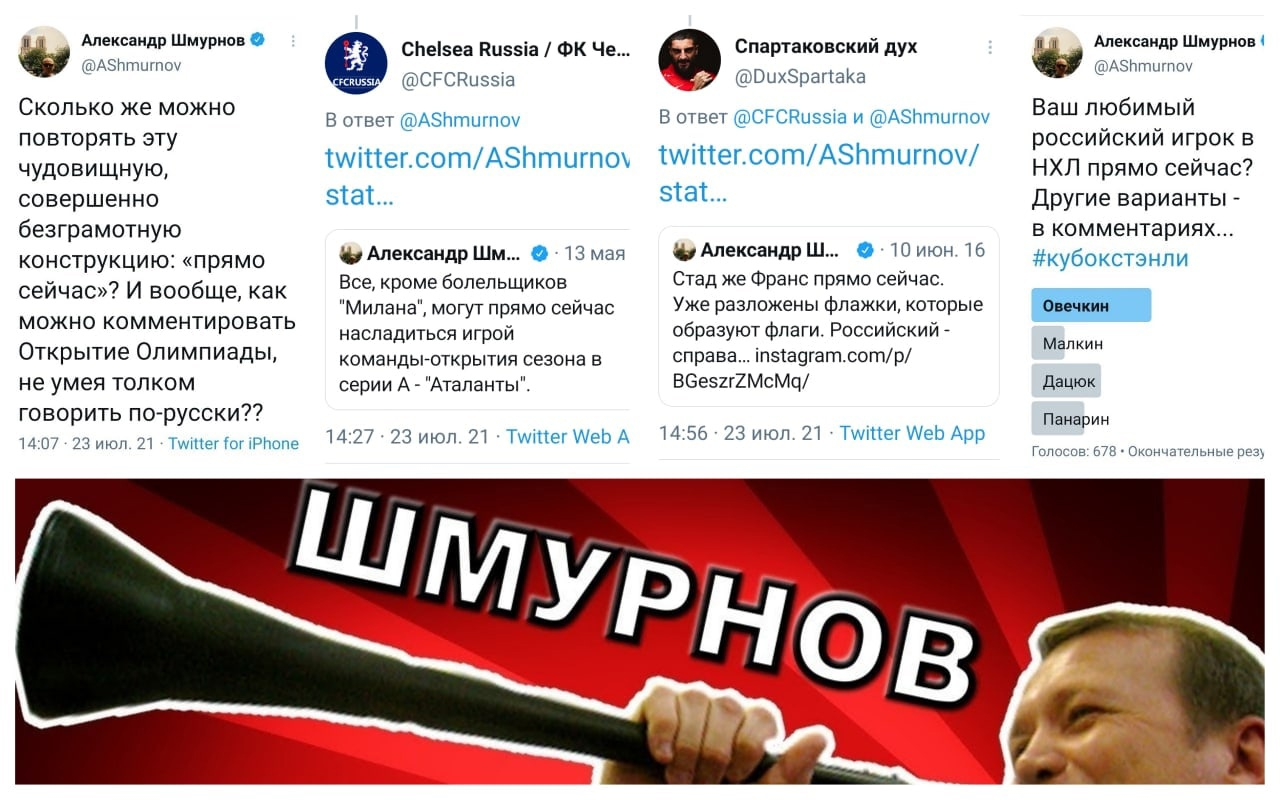This screenshot has width=1280, height=800.
Task: Open the #кубокстэнли hashtag
Action: (x=1110, y=258)
